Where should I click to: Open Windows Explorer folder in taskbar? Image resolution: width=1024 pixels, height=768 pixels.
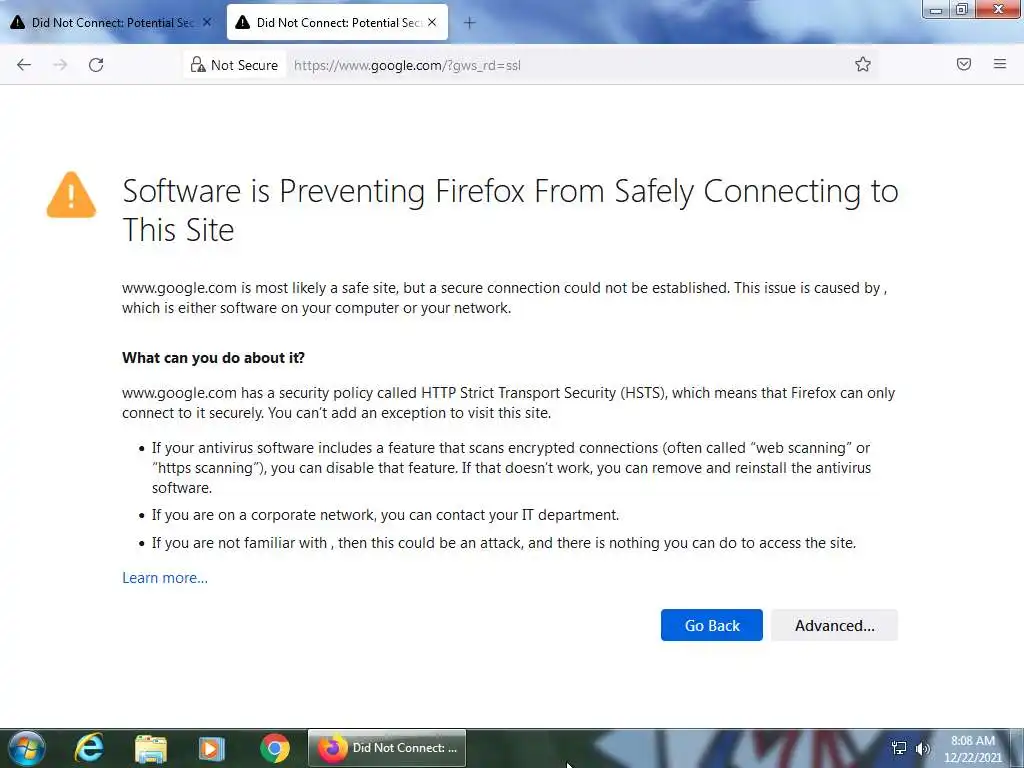pyautogui.click(x=151, y=748)
